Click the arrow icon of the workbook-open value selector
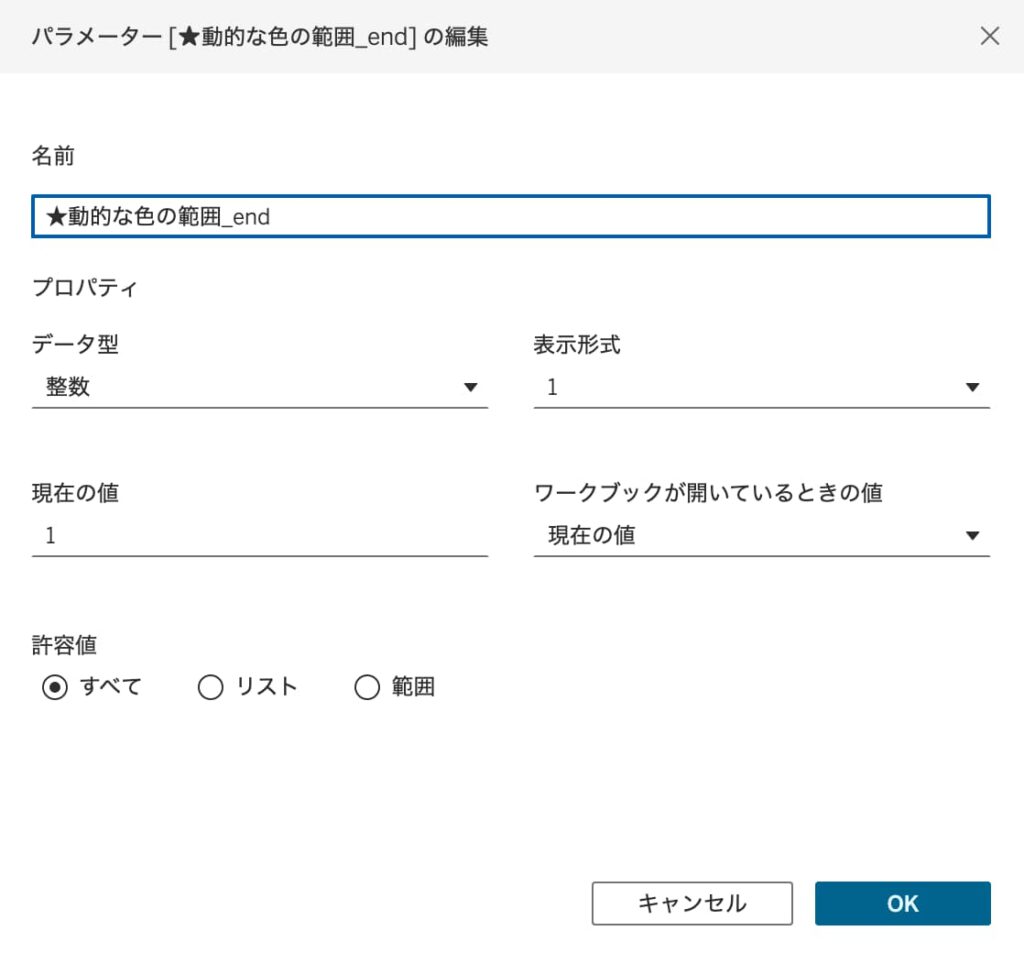This screenshot has width=1024, height=953. pyautogui.click(x=972, y=536)
